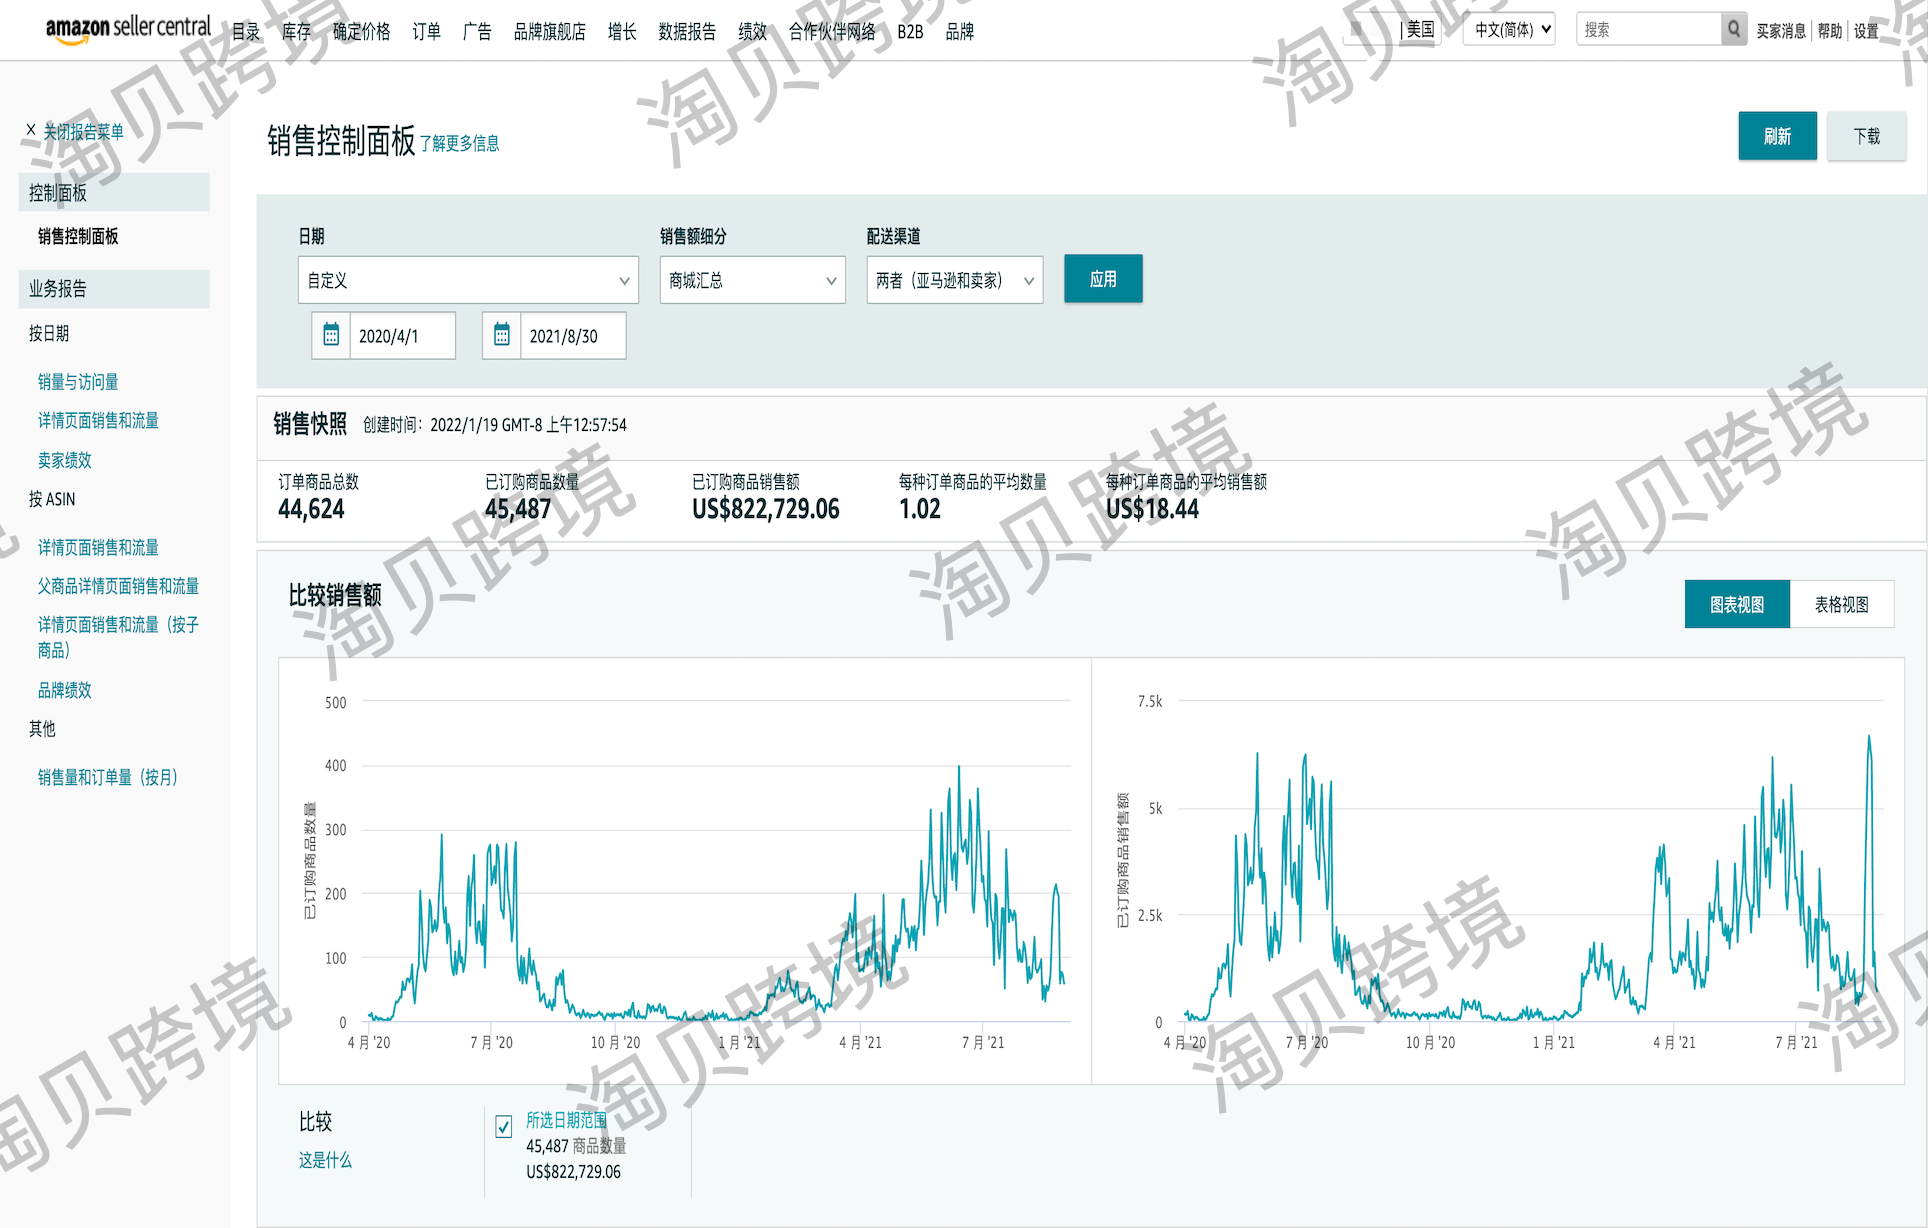
Task: Open 了解更多信息 learn more link
Action: [459, 144]
